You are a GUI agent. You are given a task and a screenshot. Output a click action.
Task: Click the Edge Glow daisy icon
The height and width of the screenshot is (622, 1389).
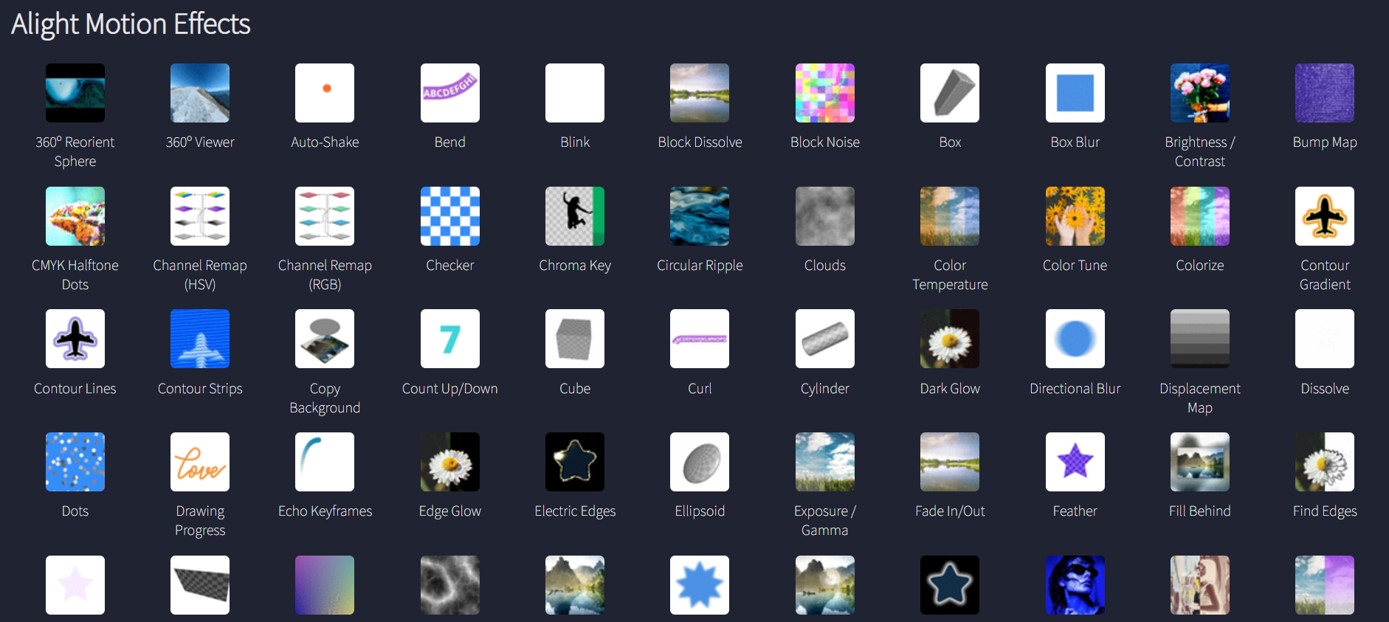pyautogui.click(x=450, y=462)
